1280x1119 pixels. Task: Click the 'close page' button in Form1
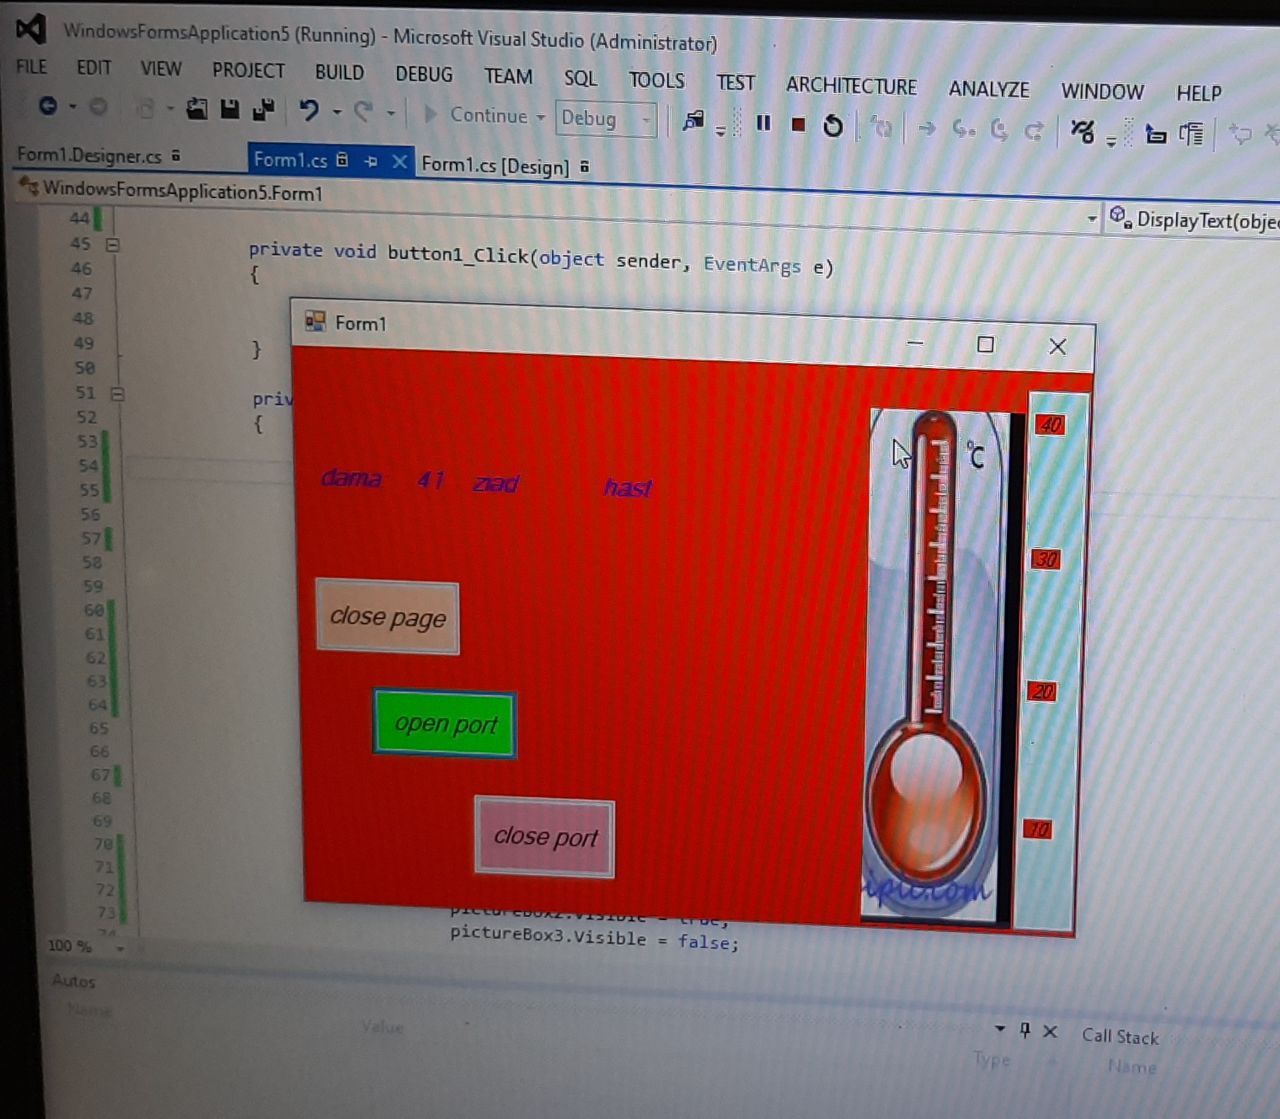(x=388, y=617)
